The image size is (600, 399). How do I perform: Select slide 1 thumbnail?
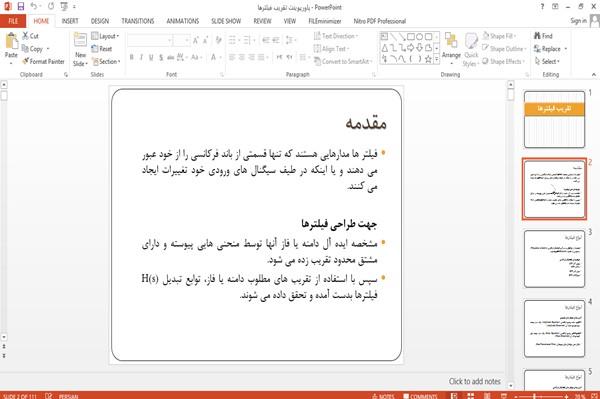(554, 119)
